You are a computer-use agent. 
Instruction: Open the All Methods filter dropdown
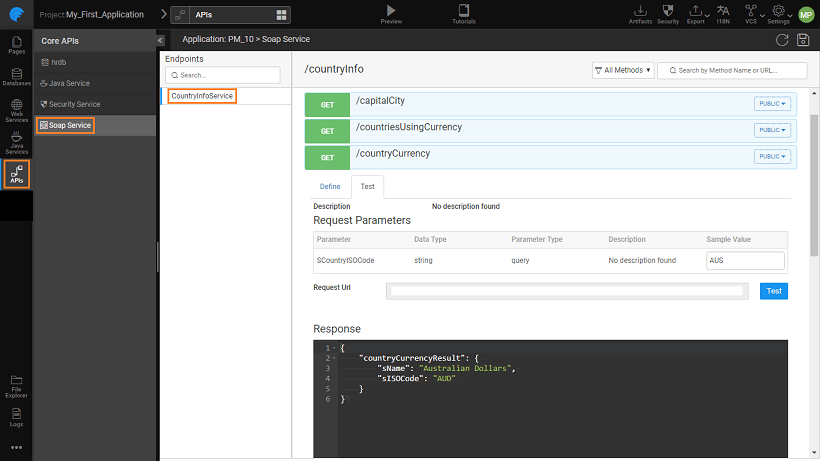(622, 70)
